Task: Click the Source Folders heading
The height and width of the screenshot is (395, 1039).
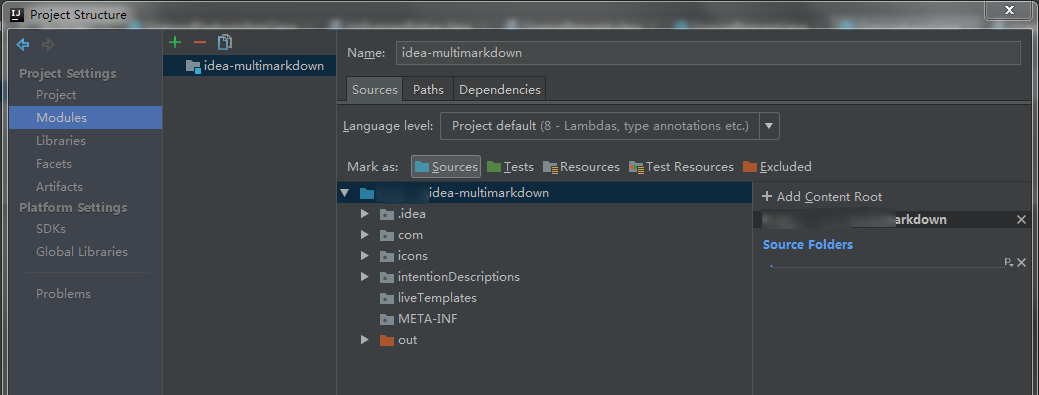Action: tap(808, 245)
